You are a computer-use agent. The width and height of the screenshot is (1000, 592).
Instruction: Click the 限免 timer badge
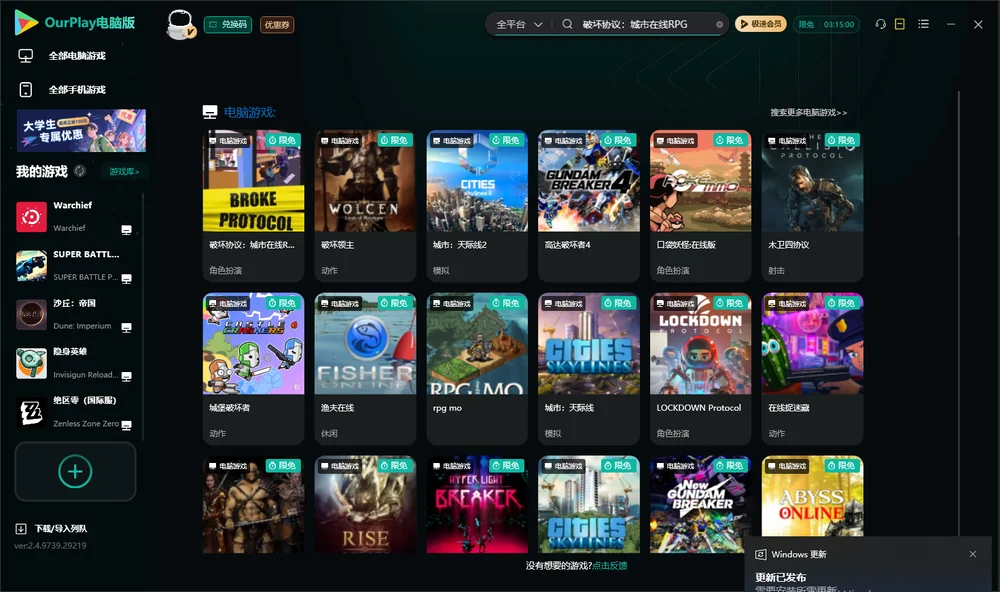(x=827, y=24)
